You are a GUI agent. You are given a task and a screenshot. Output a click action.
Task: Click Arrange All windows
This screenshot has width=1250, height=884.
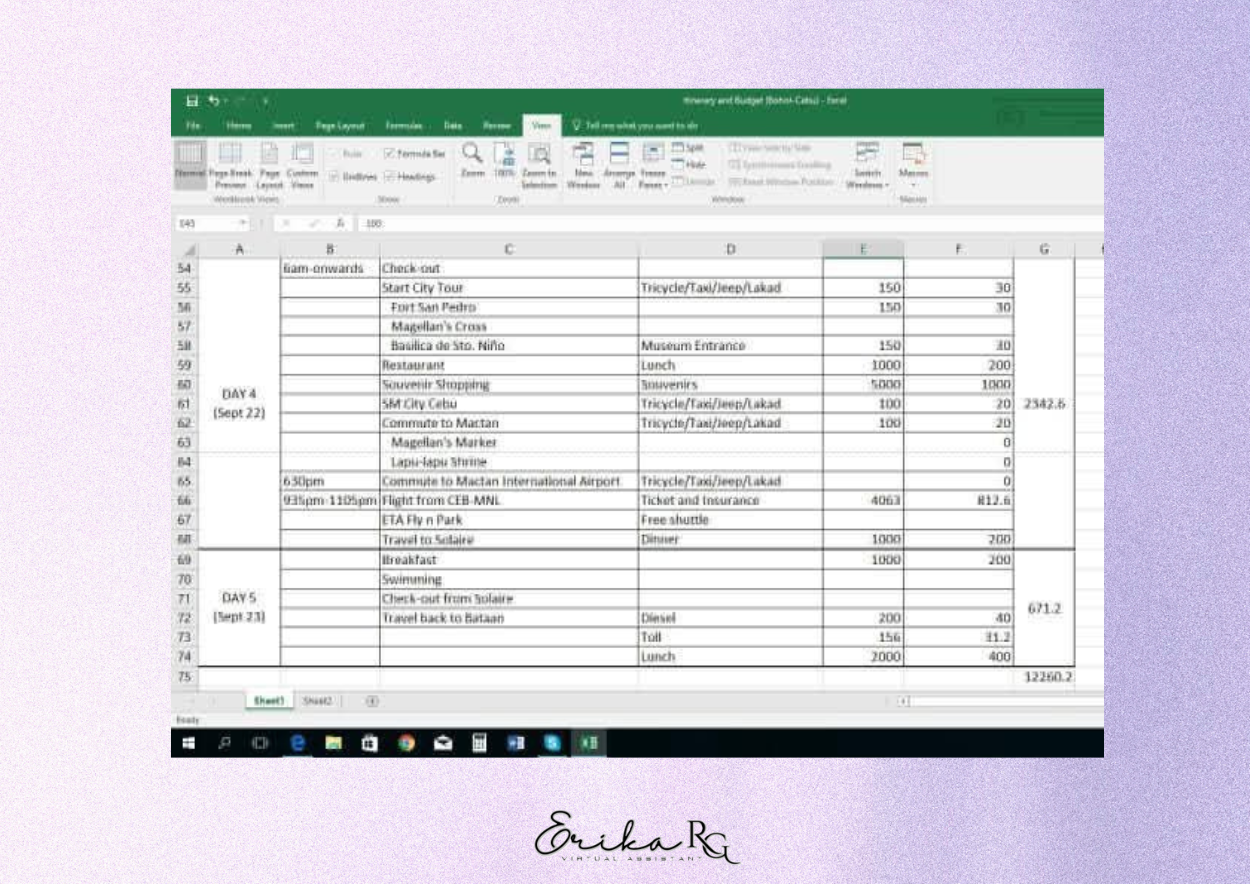619,164
